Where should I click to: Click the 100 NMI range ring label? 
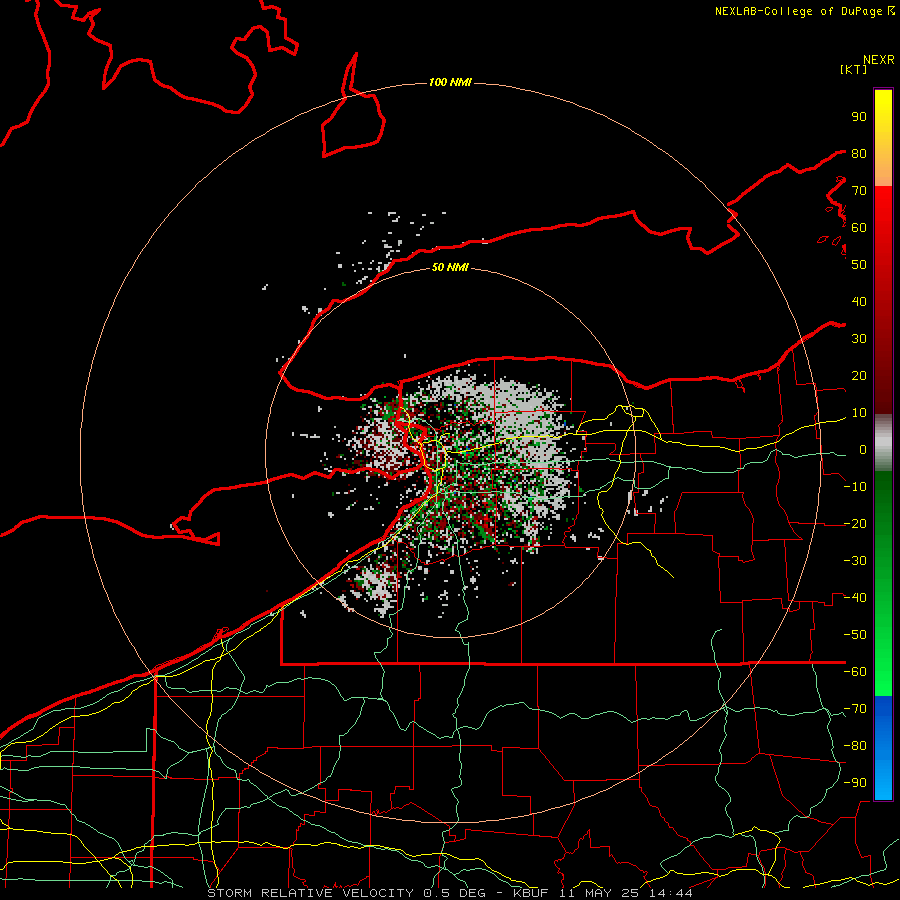click(450, 82)
